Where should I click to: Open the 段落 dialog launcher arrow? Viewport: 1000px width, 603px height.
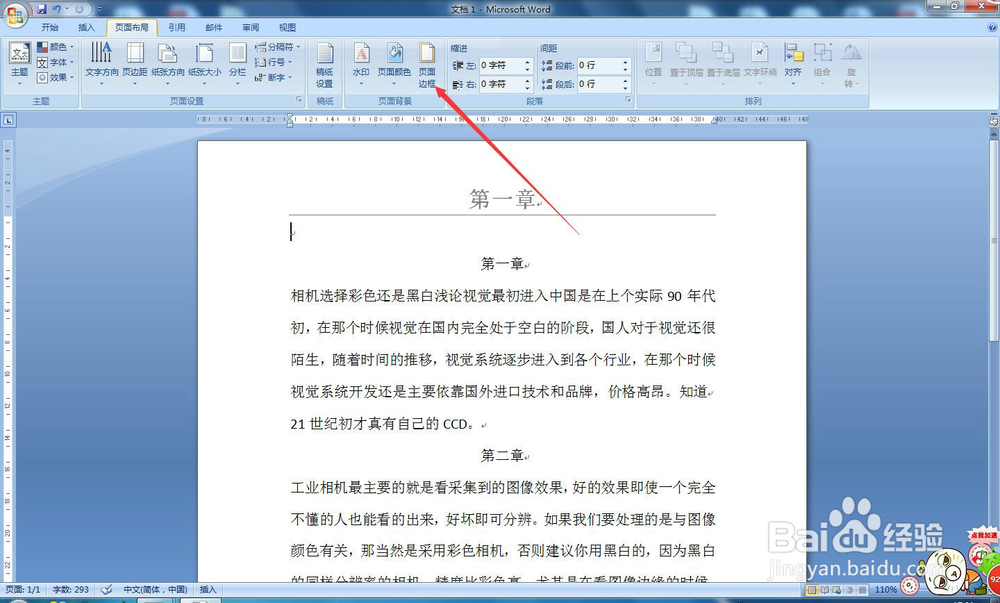(631, 97)
